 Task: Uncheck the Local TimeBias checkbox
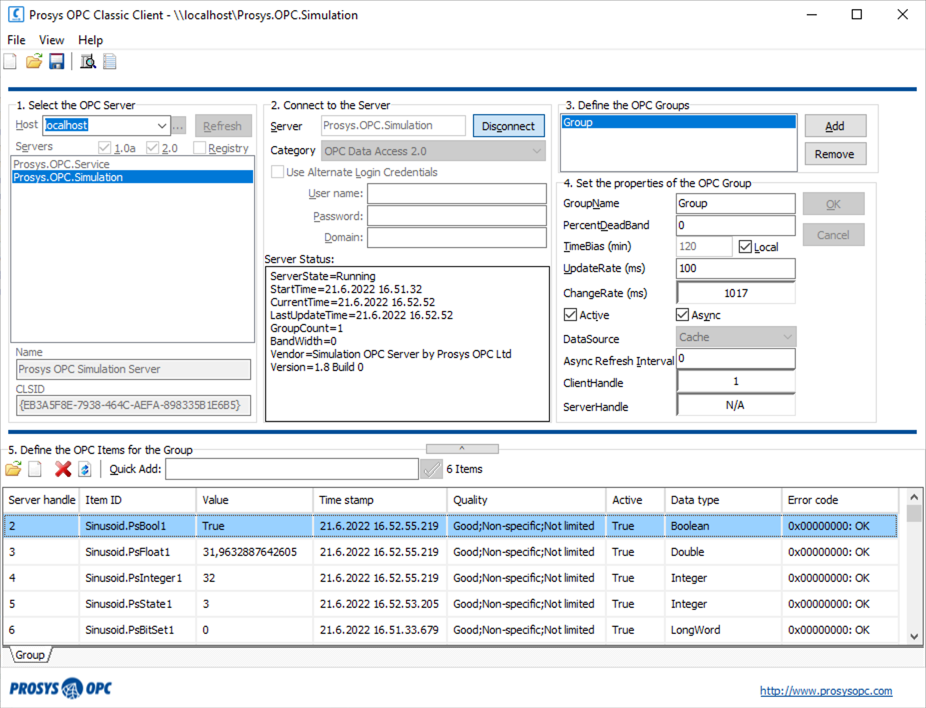click(745, 247)
